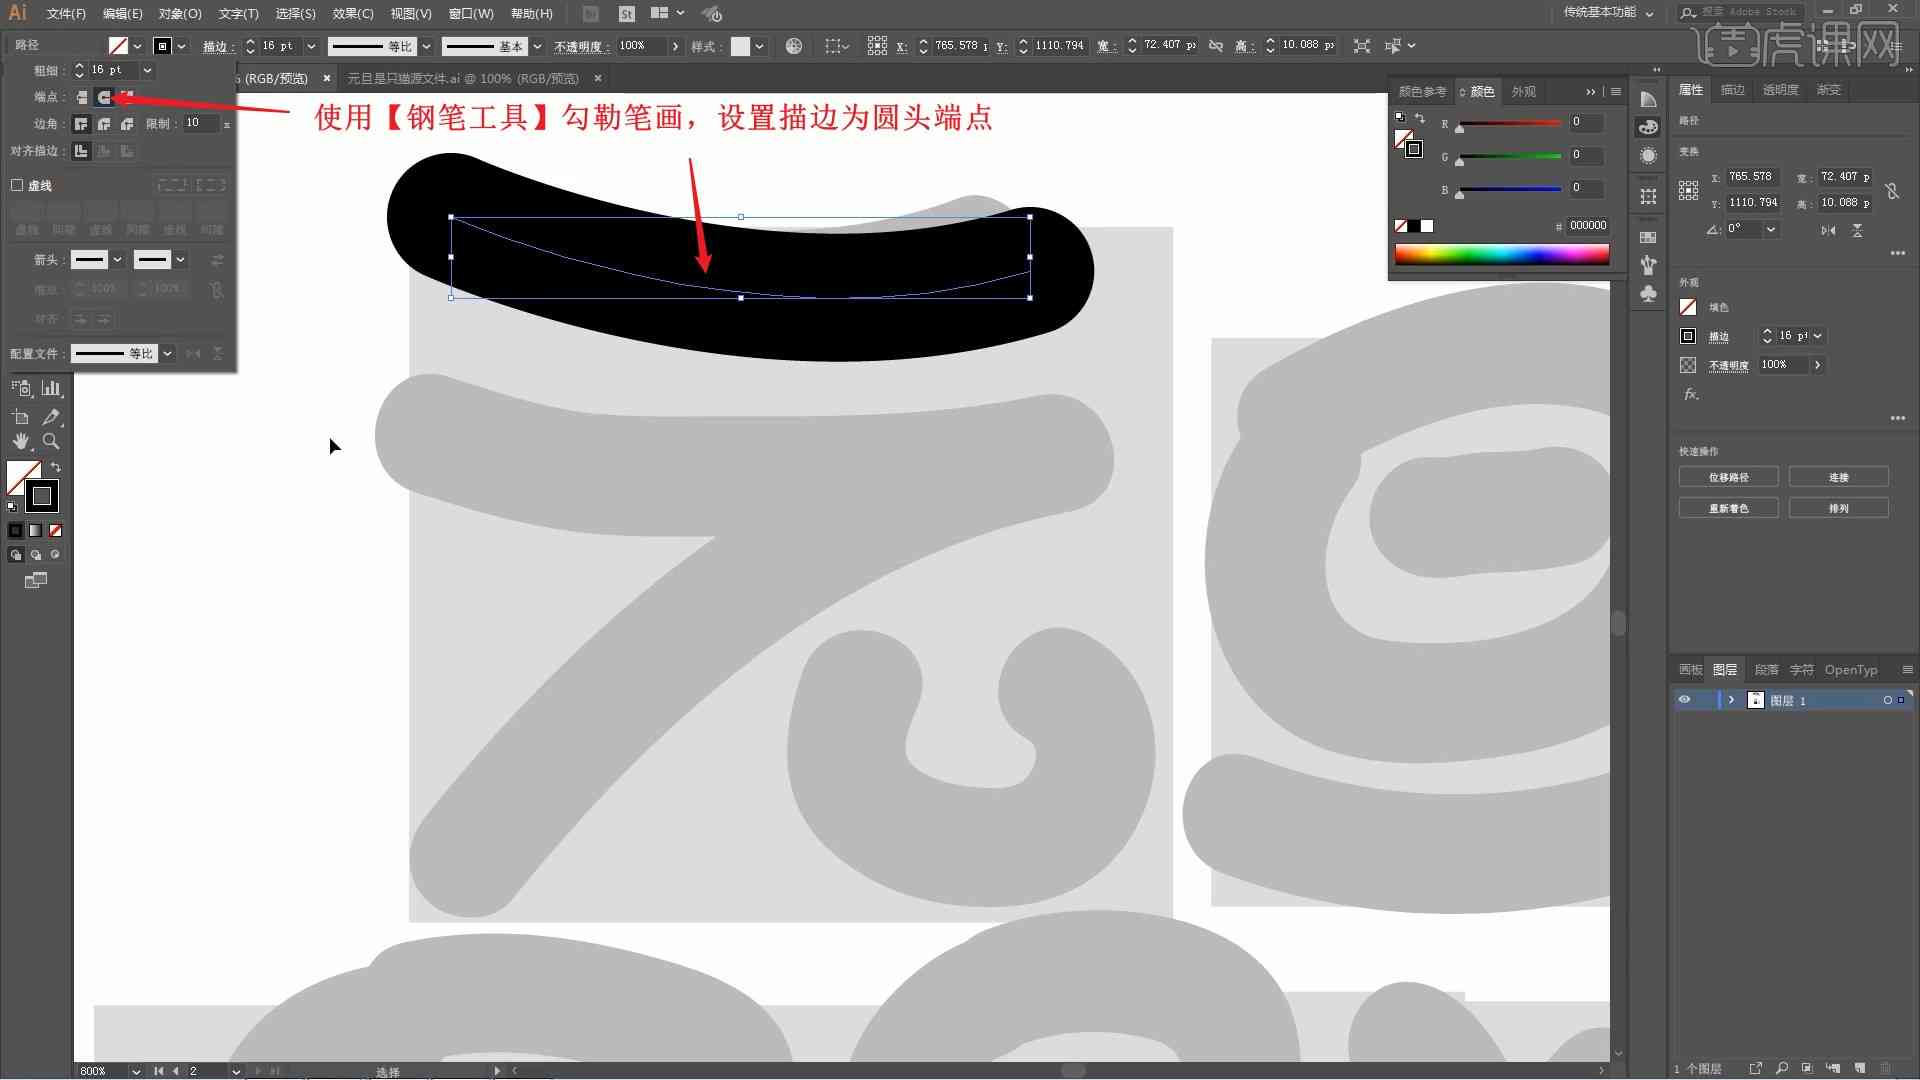Click 优化路径 button in quick actions

click(x=1730, y=477)
